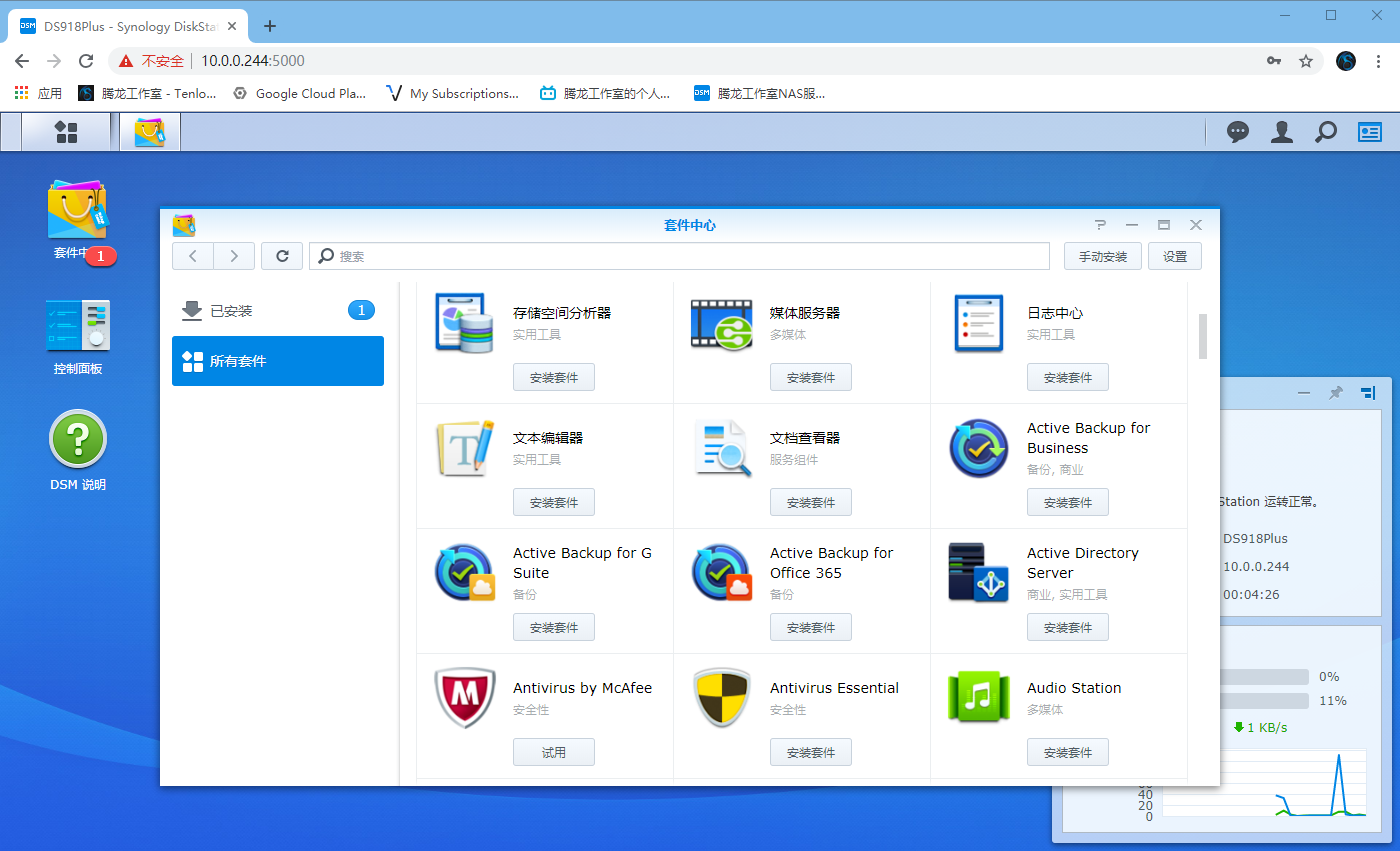
Task: Pin the system status widget
Action: (1335, 393)
